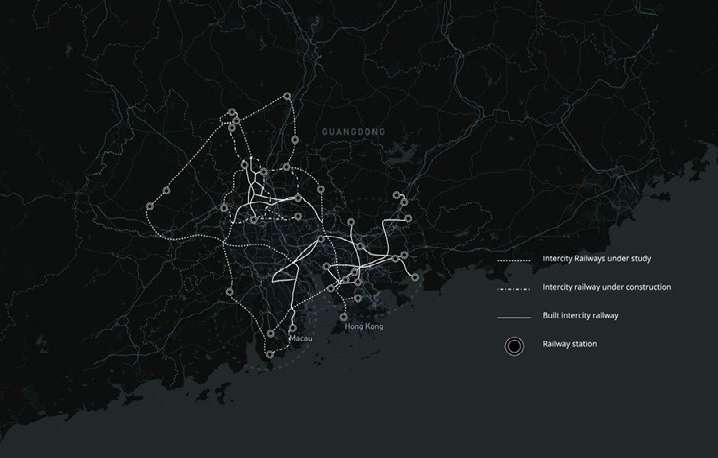The height and width of the screenshot is (458, 718).
Task: Click the Macau label
Action: click(x=300, y=338)
